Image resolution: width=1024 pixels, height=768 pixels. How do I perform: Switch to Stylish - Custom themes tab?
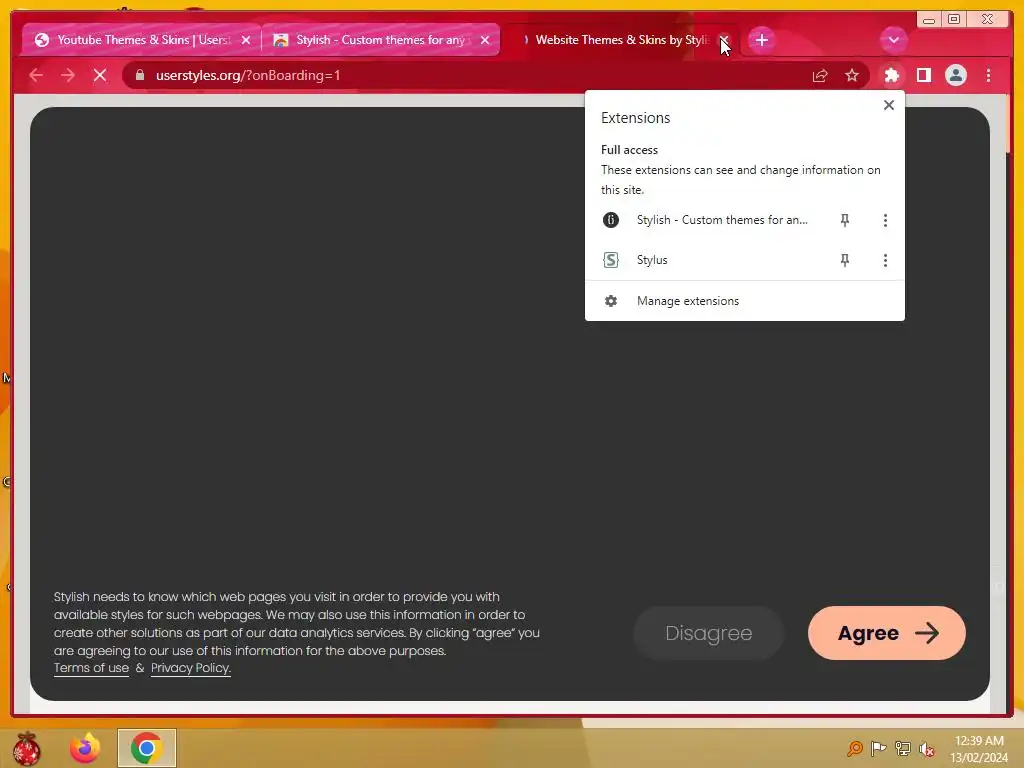[x=380, y=40]
